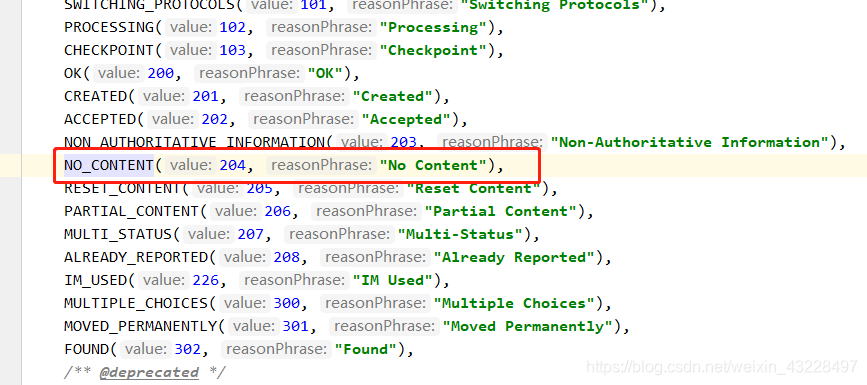Select the ACCEPTED enum constant name
Image resolution: width=867 pixels, height=385 pixels.
100,119
